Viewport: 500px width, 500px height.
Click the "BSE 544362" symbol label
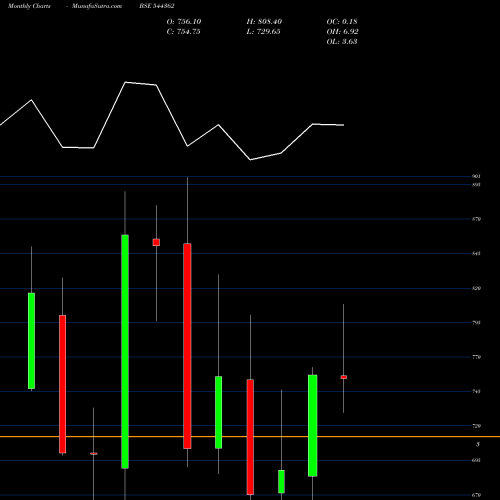point(157,6)
